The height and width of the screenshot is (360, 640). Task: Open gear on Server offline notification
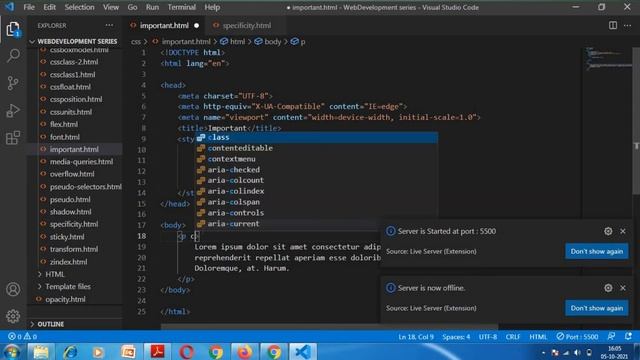pyautogui.click(x=608, y=288)
